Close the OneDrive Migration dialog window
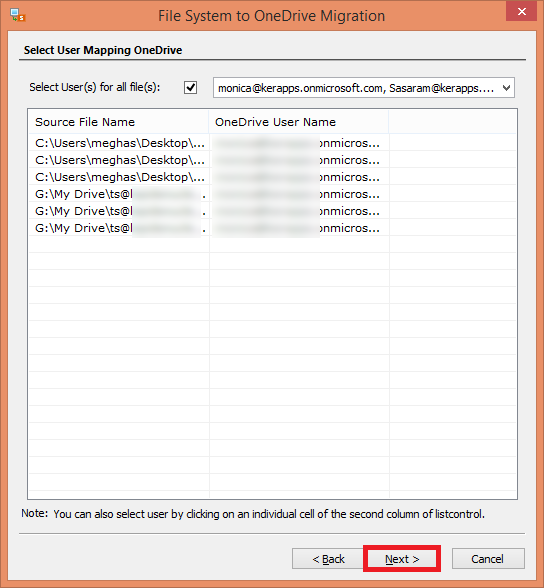 (x=521, y=12)
